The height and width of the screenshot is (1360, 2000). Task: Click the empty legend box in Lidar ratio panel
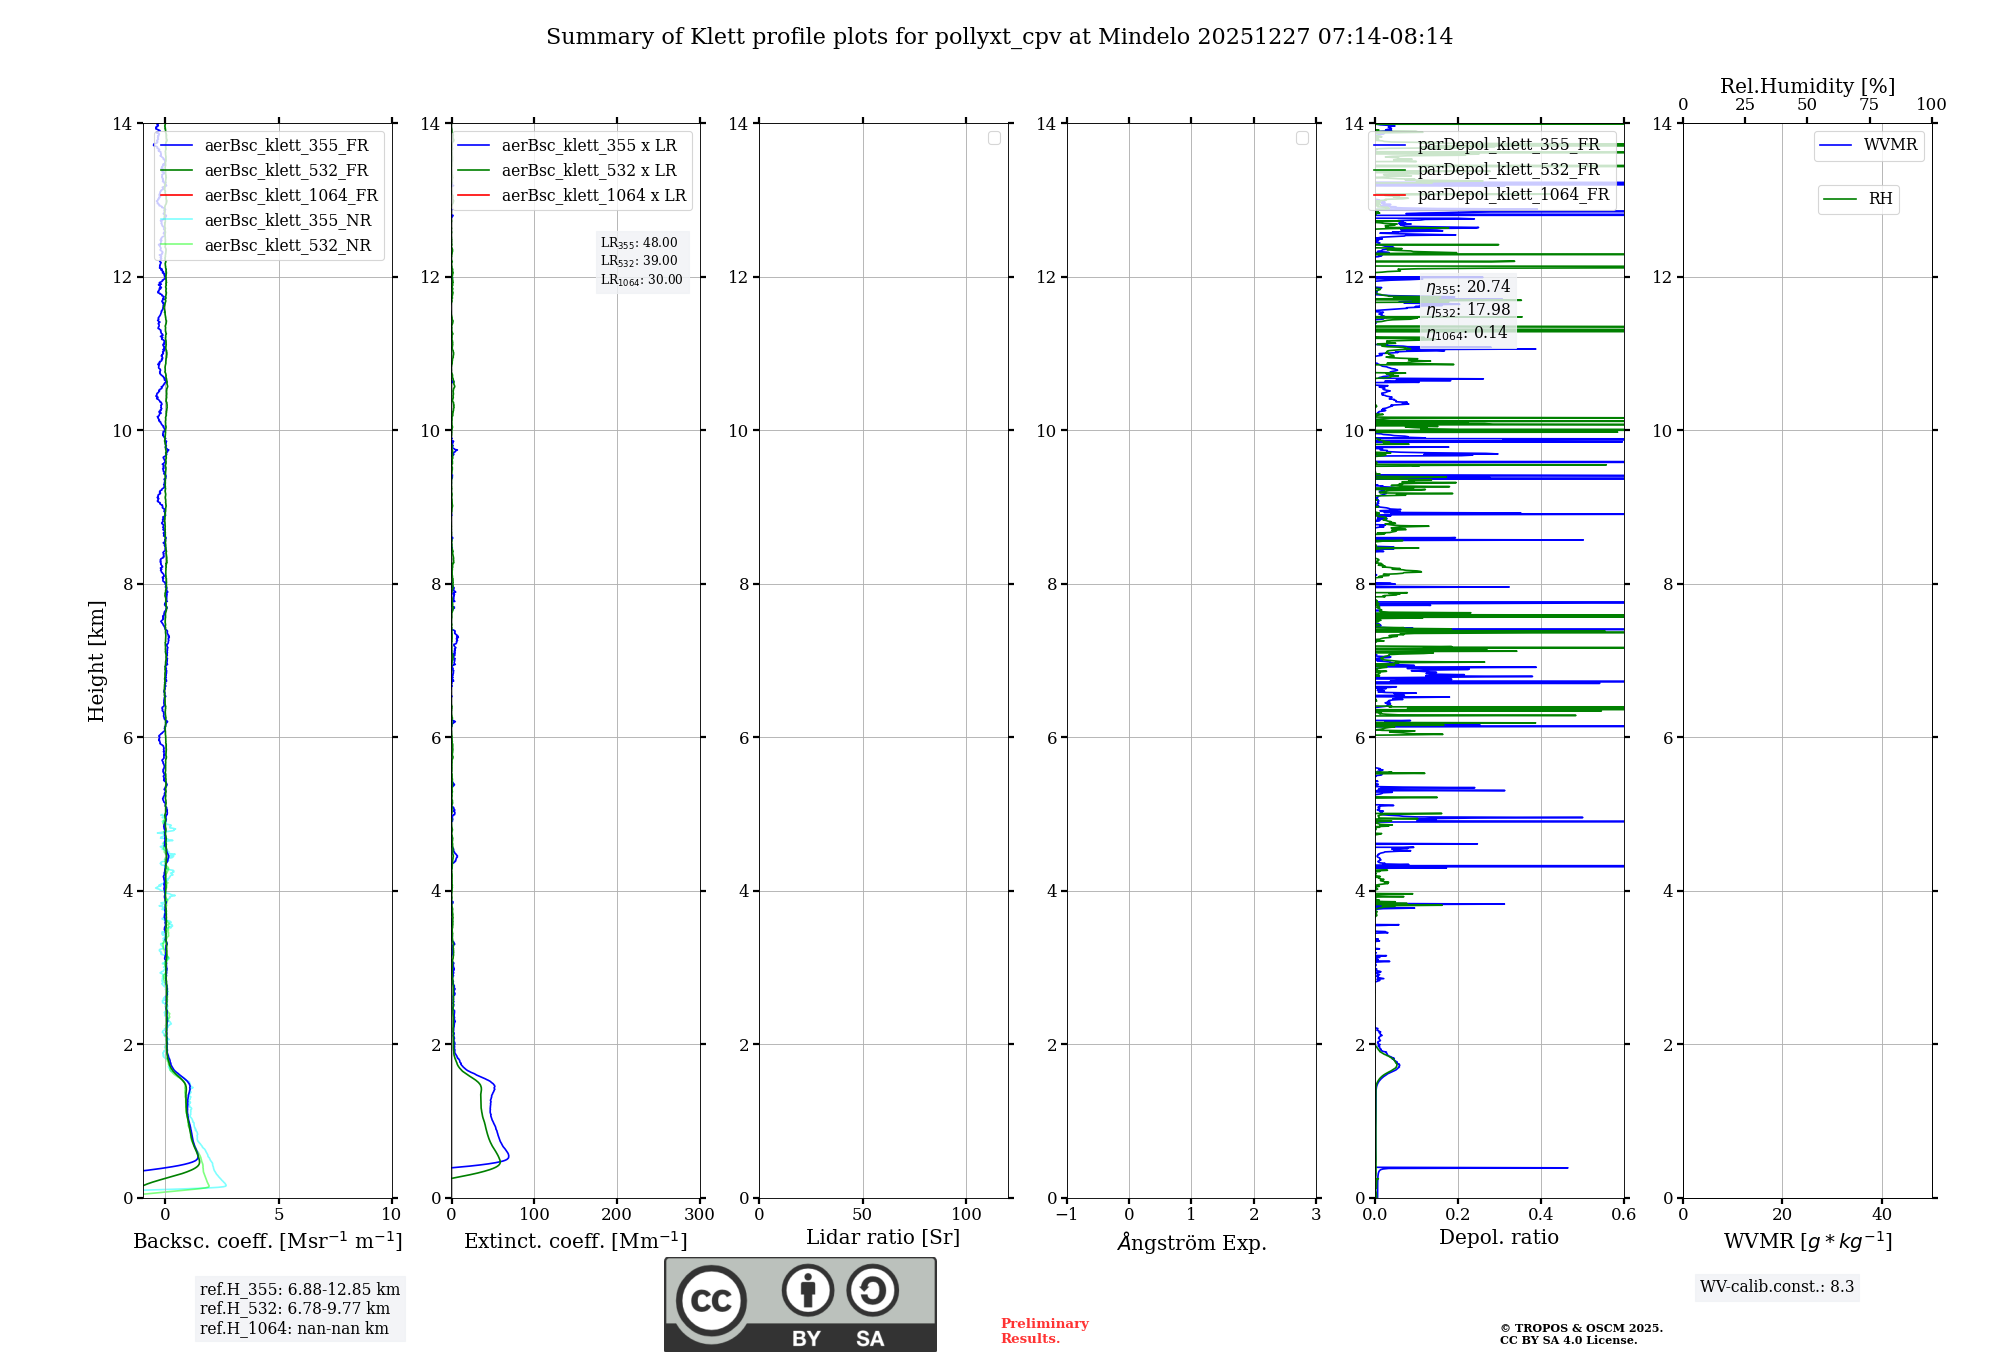994,138
